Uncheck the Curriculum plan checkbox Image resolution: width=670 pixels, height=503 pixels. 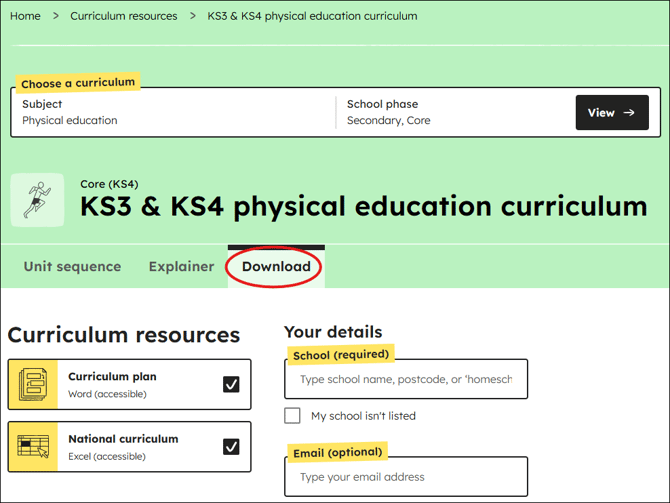point(231,384)
